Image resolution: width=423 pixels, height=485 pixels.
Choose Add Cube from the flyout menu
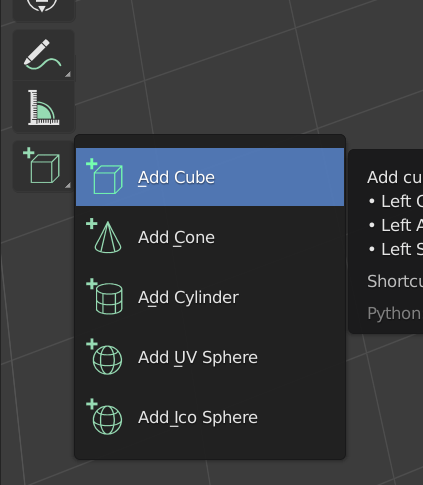point(210,177)
